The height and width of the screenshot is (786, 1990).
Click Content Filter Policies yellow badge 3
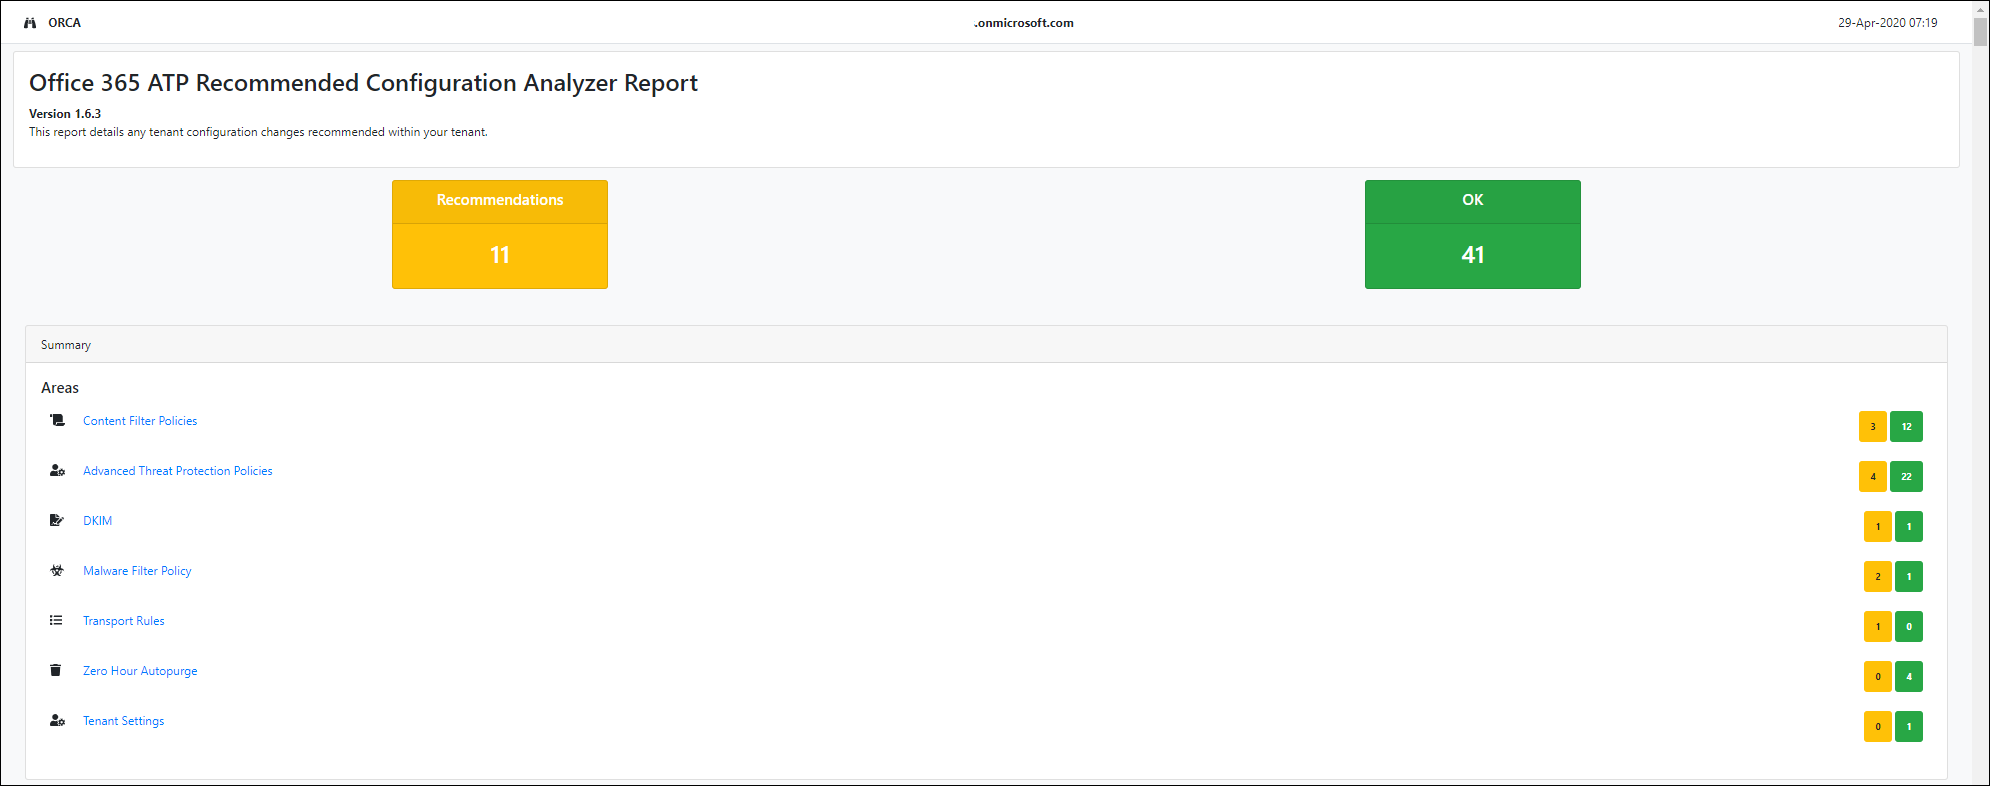[1873, 427]
